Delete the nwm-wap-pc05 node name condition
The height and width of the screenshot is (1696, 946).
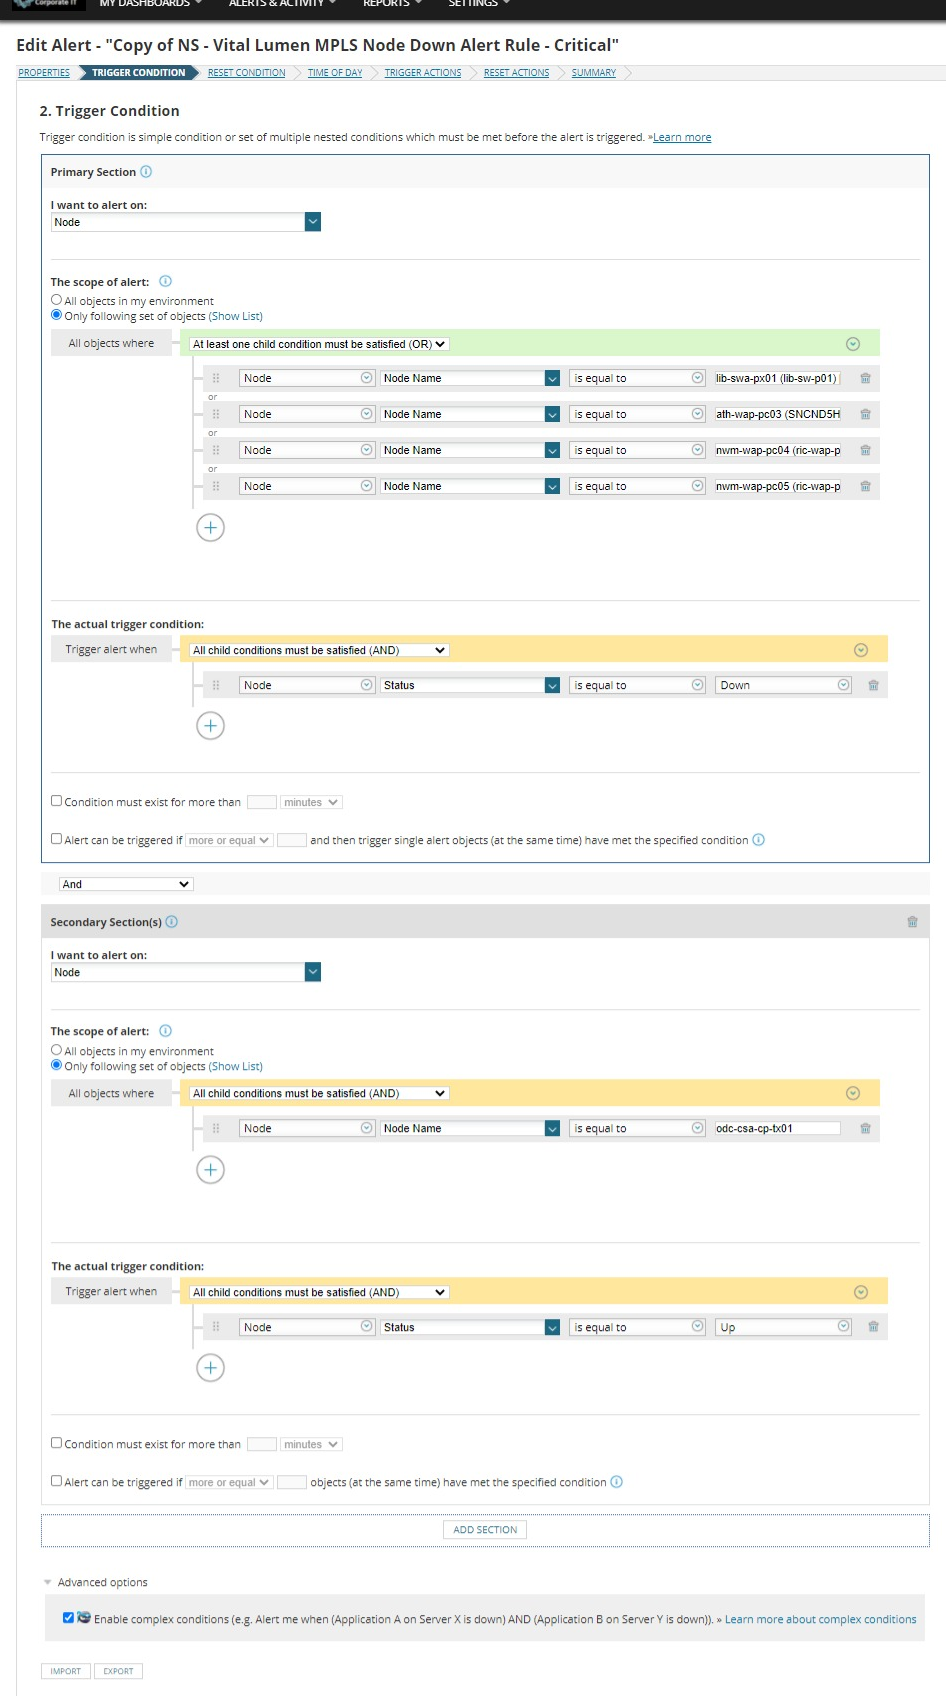click(x=865, y=486)
